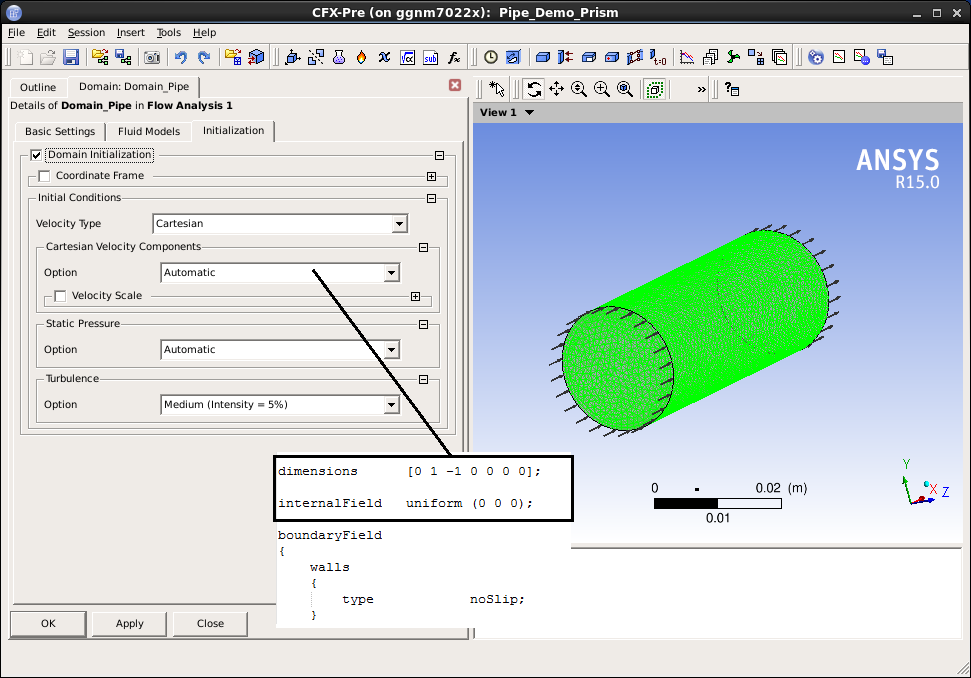Collapse the Domain Initialization section
This screenshot has height=678, width=971.
click(x=439, y=155)
